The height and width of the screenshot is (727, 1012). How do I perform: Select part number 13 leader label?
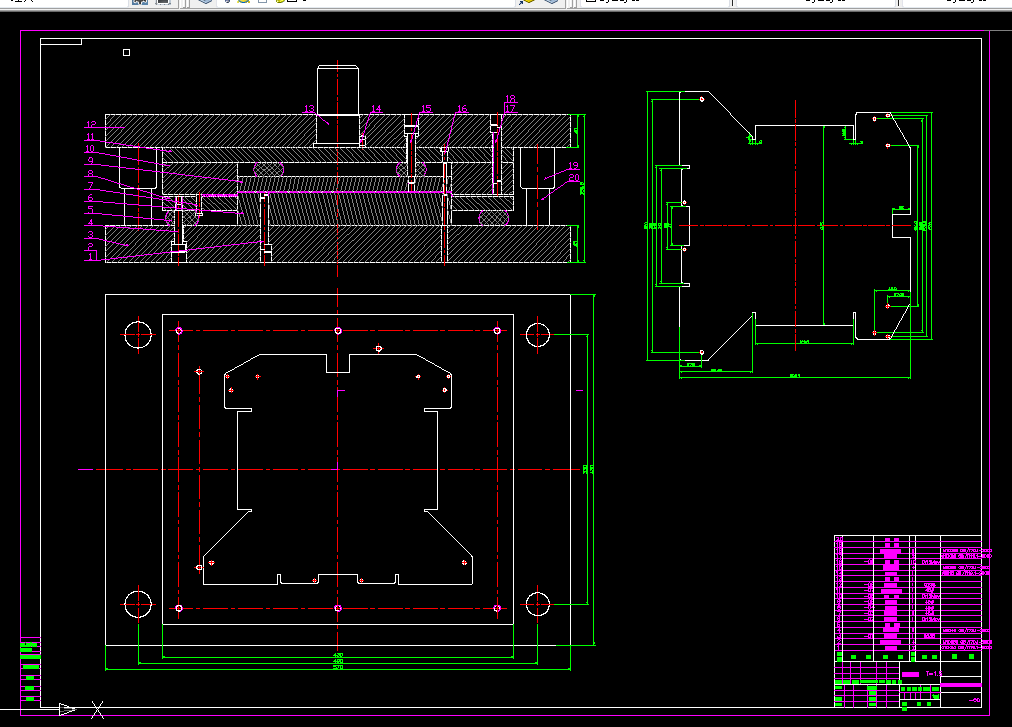(x=309, y=109)
